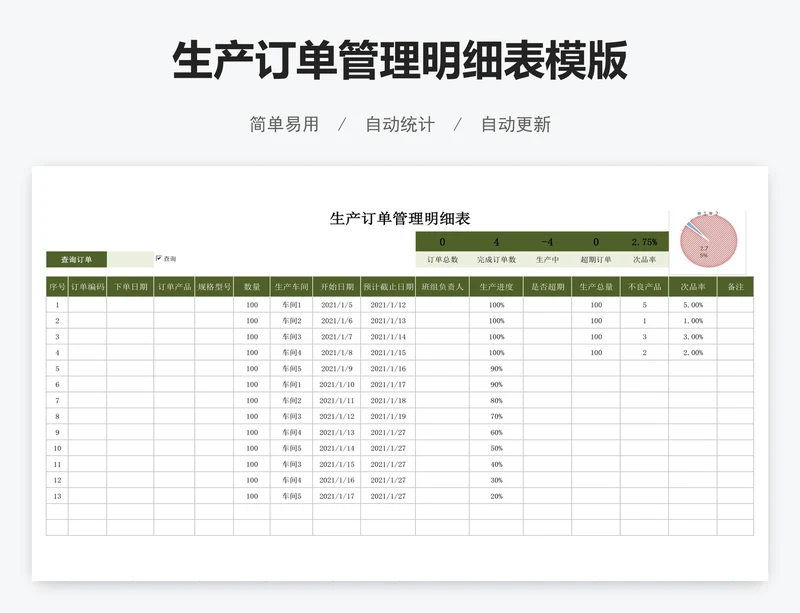Select the 生产车间 column header
800x613 pixels.
pyautogui.click(x=291, y=287)
